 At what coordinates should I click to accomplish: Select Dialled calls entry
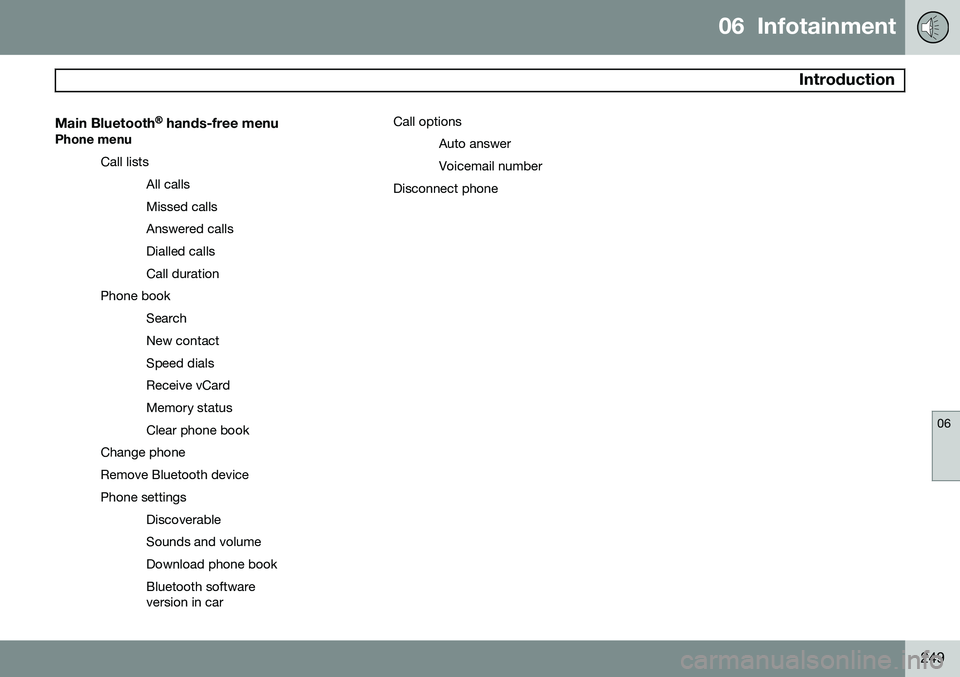[181, 252]
